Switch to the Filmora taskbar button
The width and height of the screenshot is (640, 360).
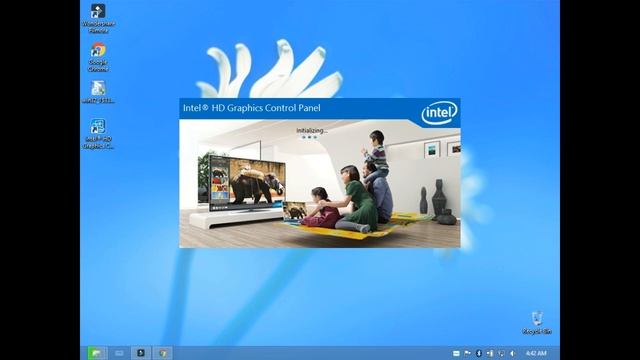point(141,353)
